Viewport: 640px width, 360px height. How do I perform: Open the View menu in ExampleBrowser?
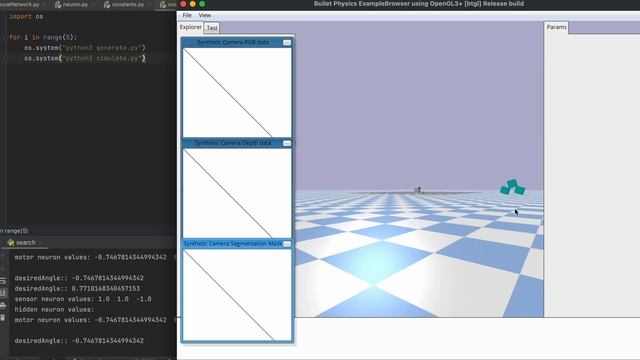point(204,16)
